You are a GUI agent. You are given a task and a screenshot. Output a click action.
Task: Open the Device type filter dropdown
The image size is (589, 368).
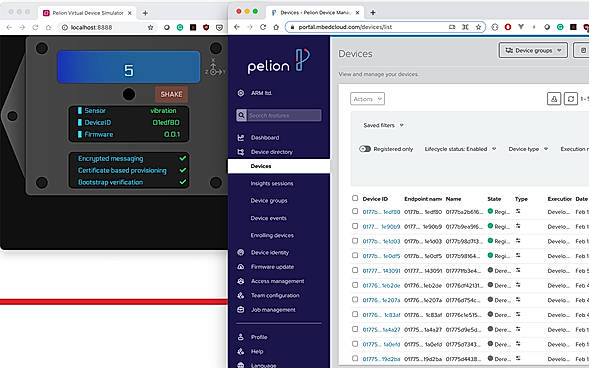tap(528, 149)
